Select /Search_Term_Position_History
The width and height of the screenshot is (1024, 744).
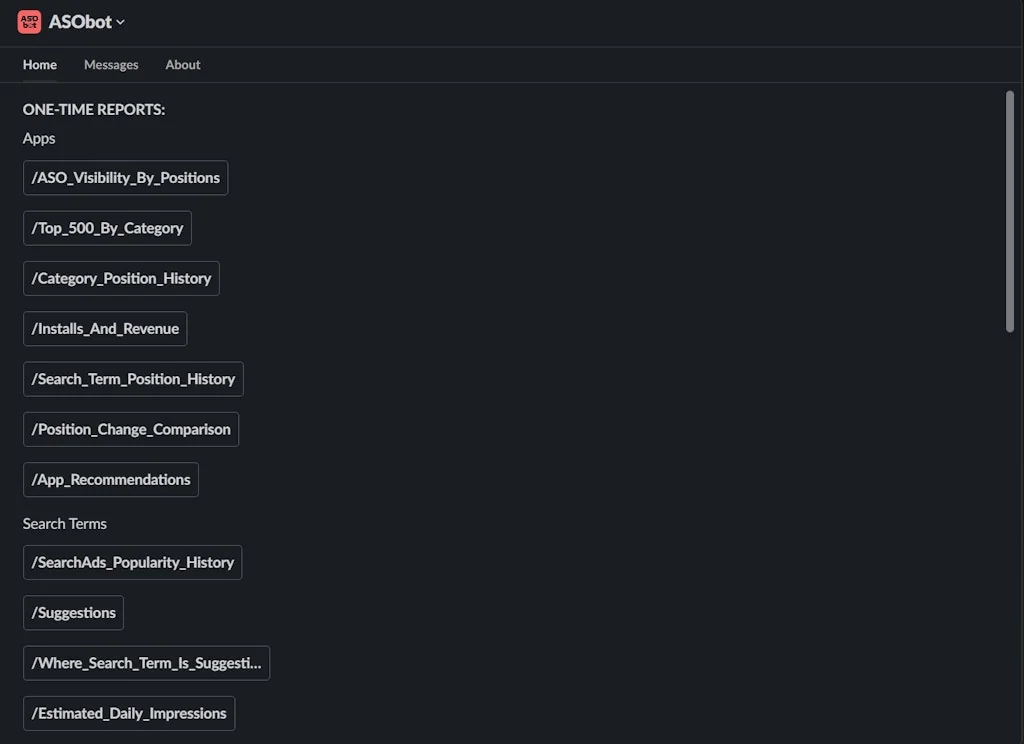133,379
